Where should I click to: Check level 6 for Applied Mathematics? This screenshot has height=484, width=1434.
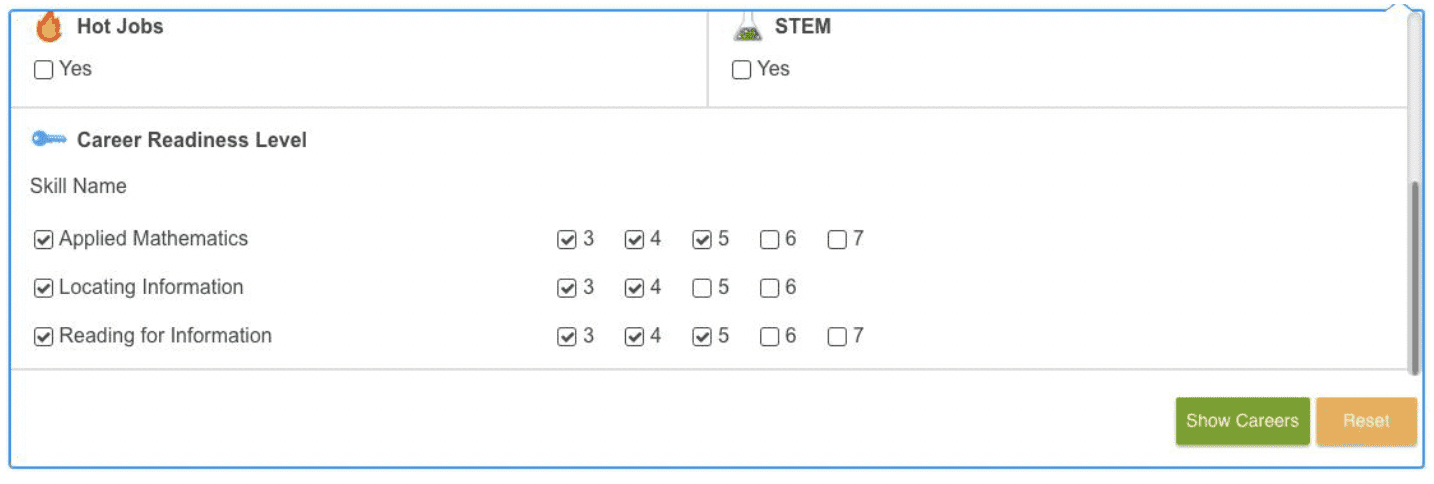click(770, 240)
